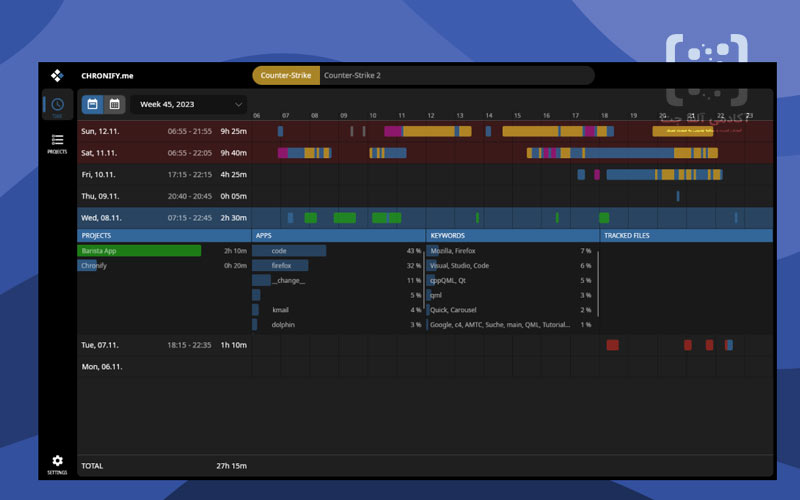This screenshot has width=800, height=500.
Task: Click the APPS column header
Action: click(x=338, y=235)
